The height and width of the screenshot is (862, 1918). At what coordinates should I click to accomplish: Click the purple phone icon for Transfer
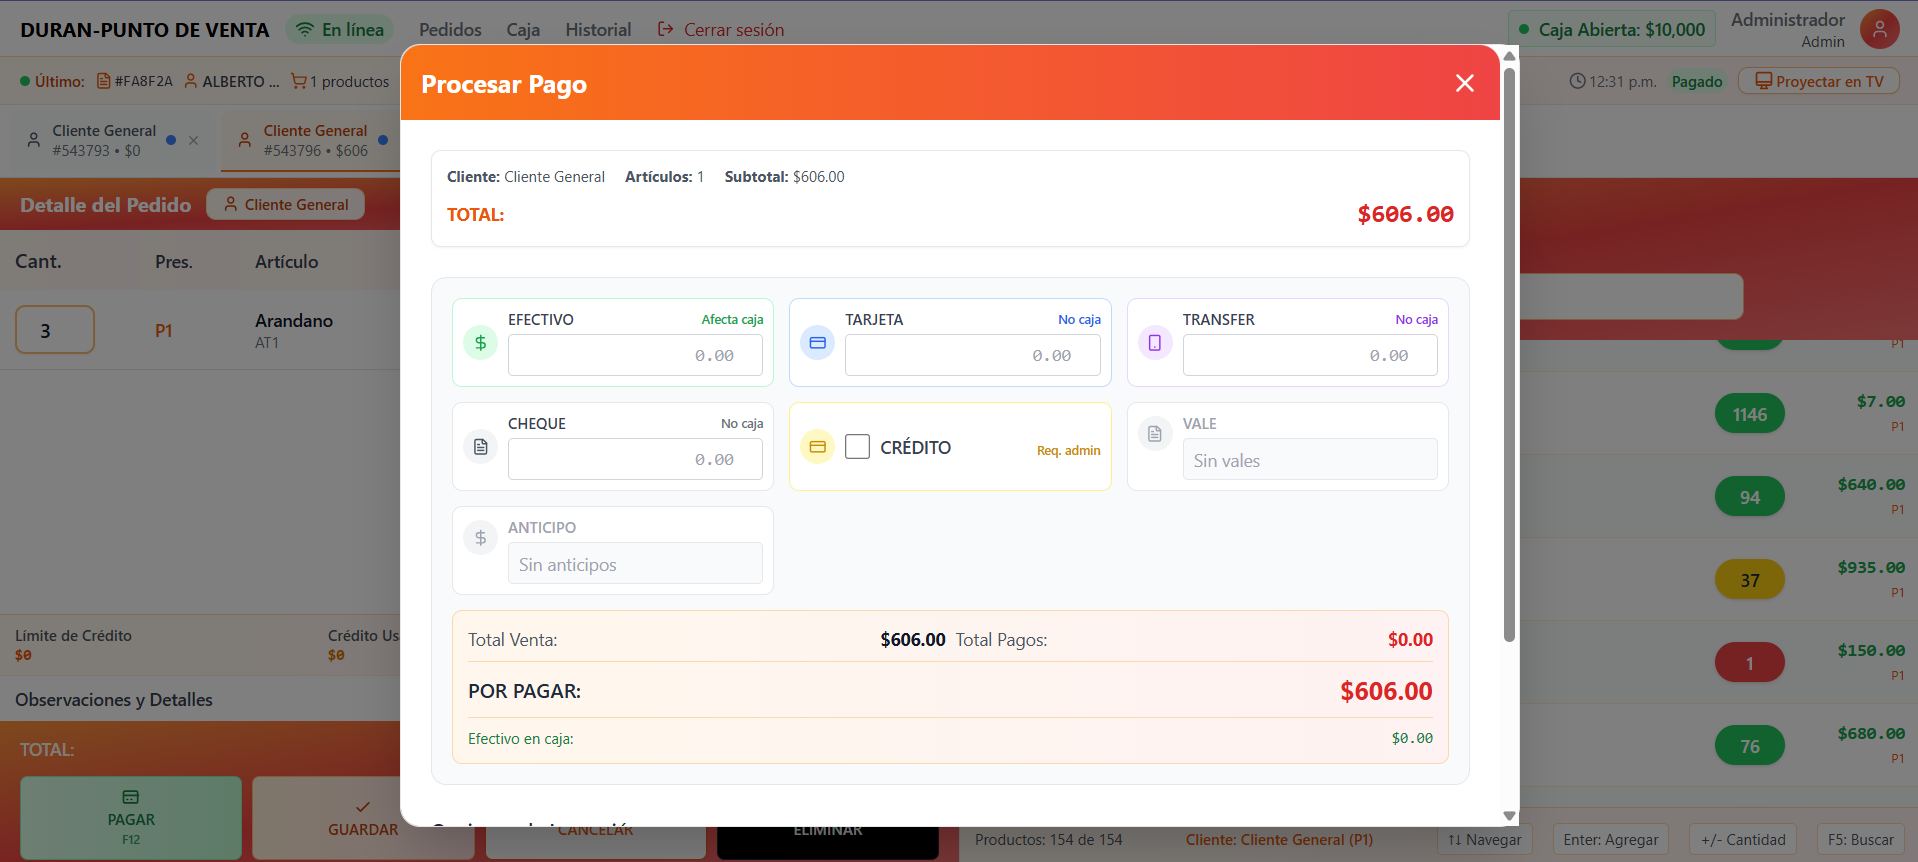[1155, 343]
